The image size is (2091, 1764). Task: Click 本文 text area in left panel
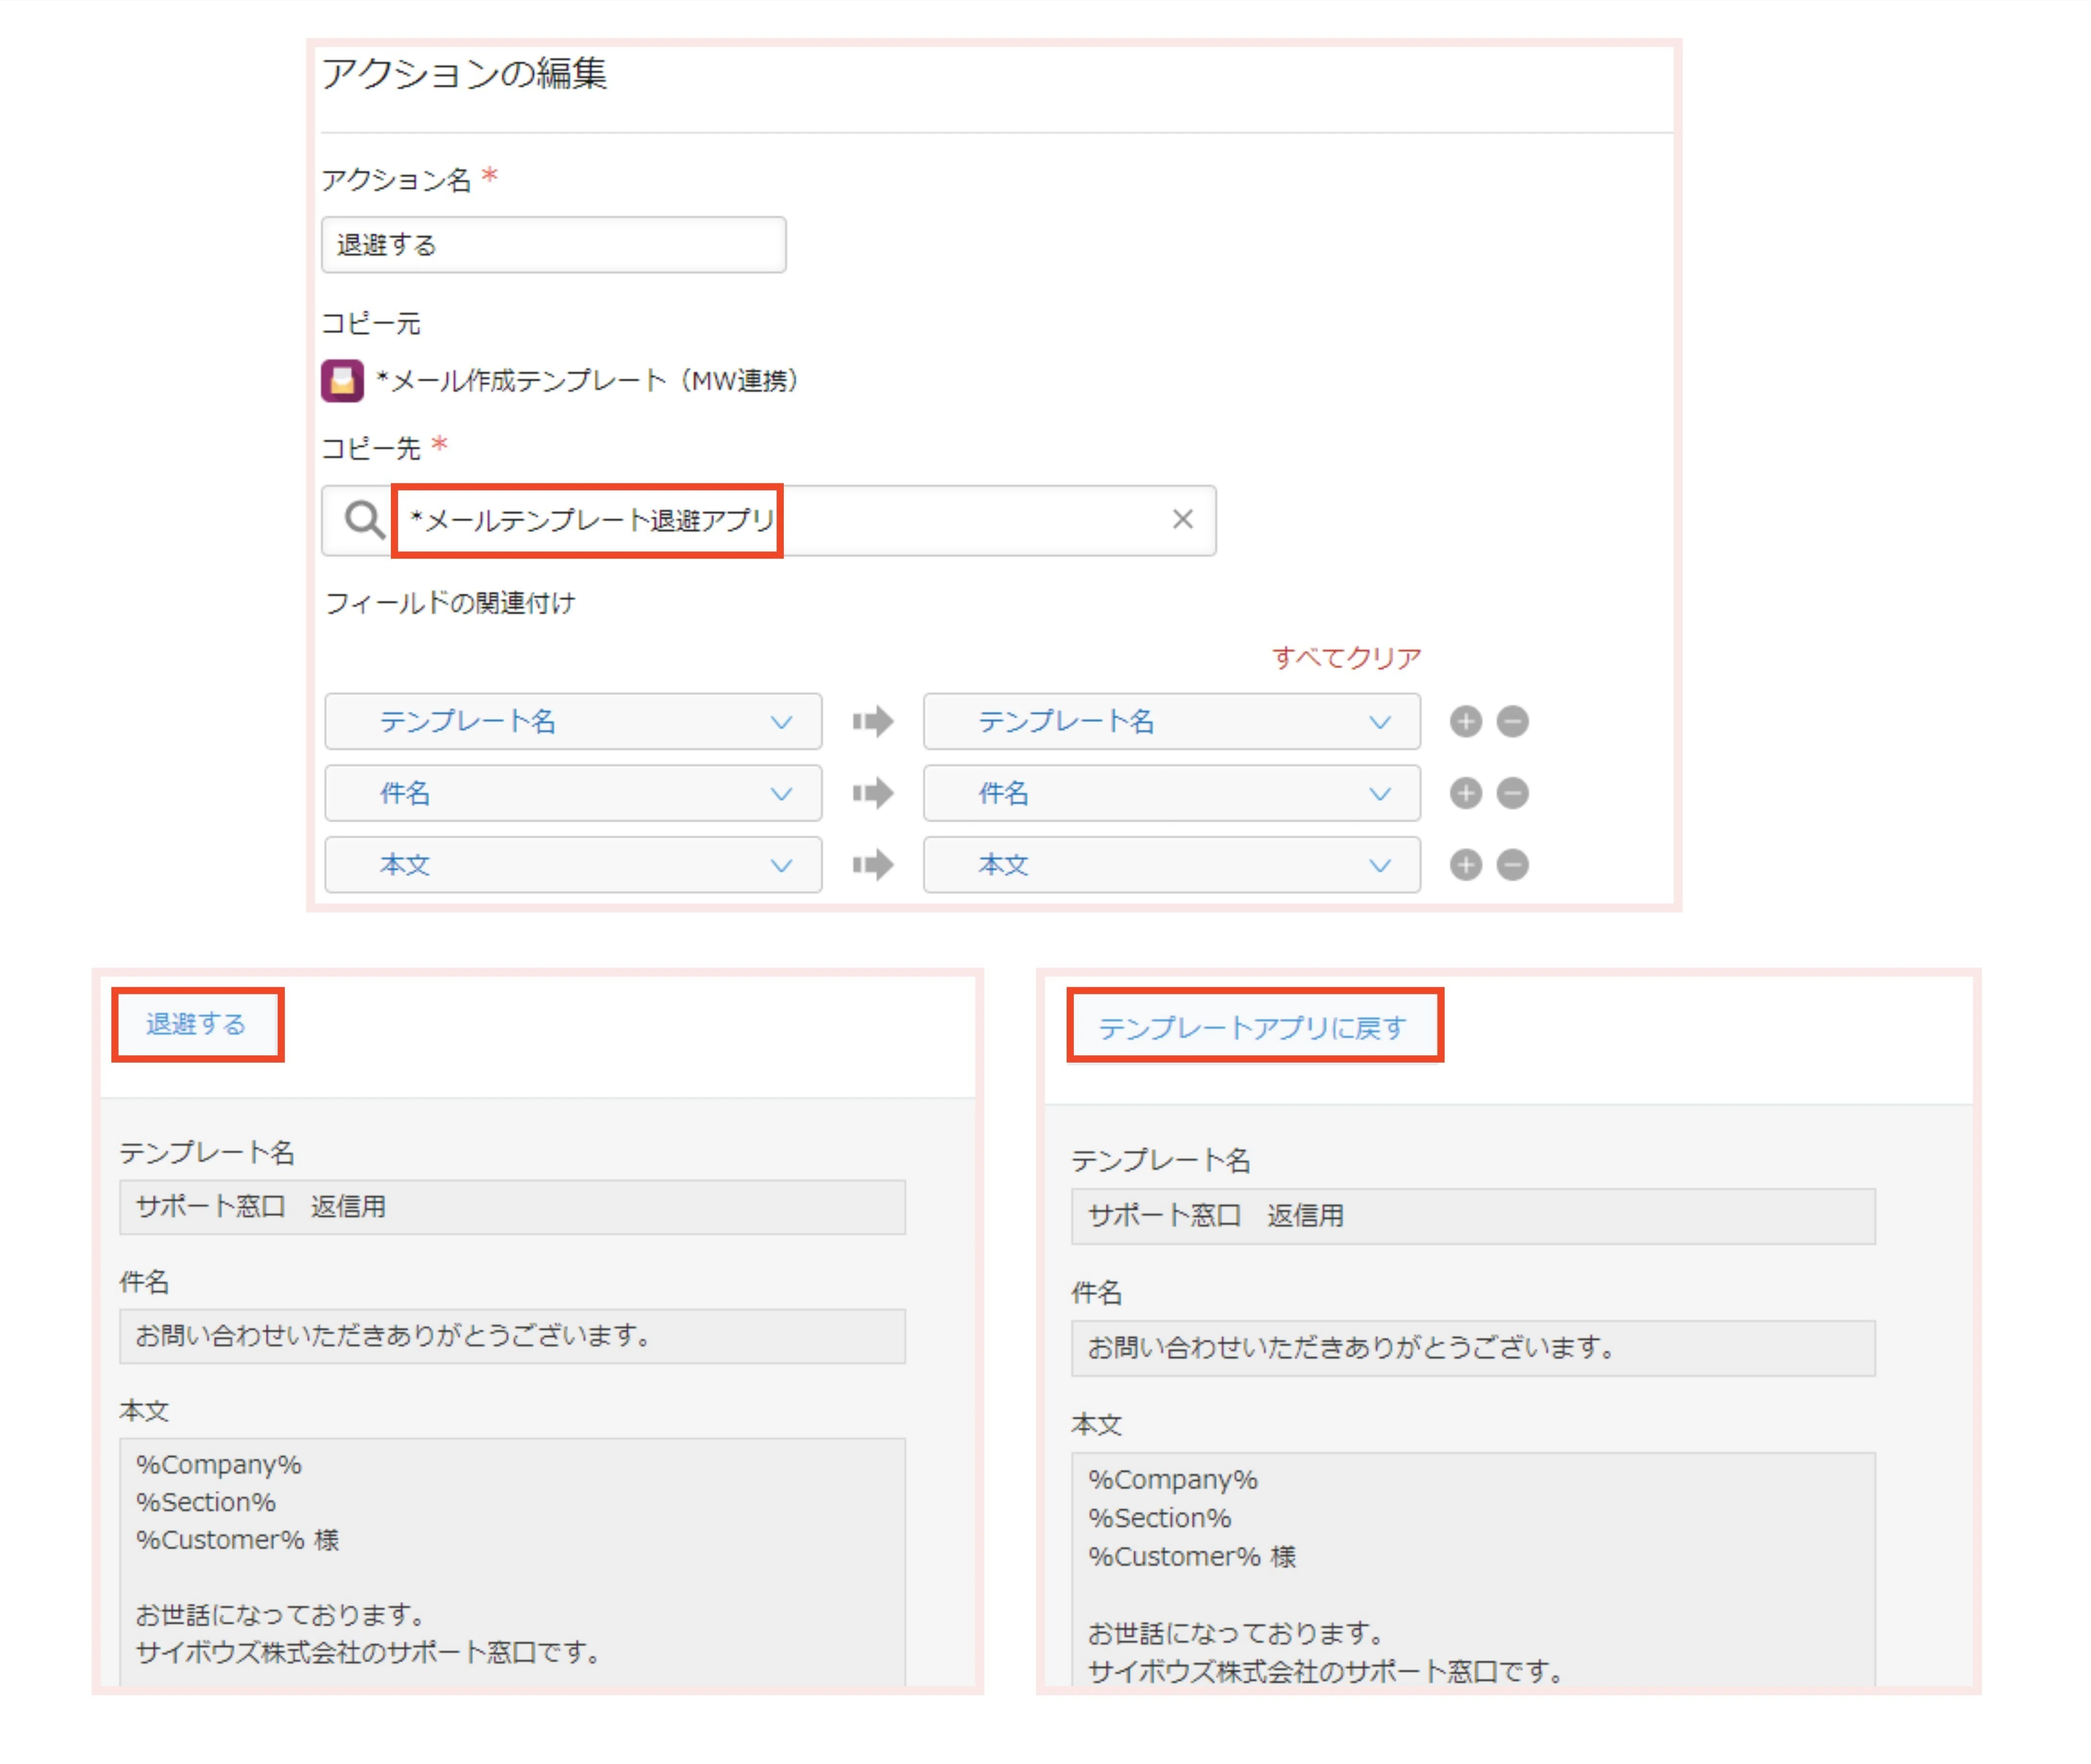pyautogui.click(x=512, y=1562)
